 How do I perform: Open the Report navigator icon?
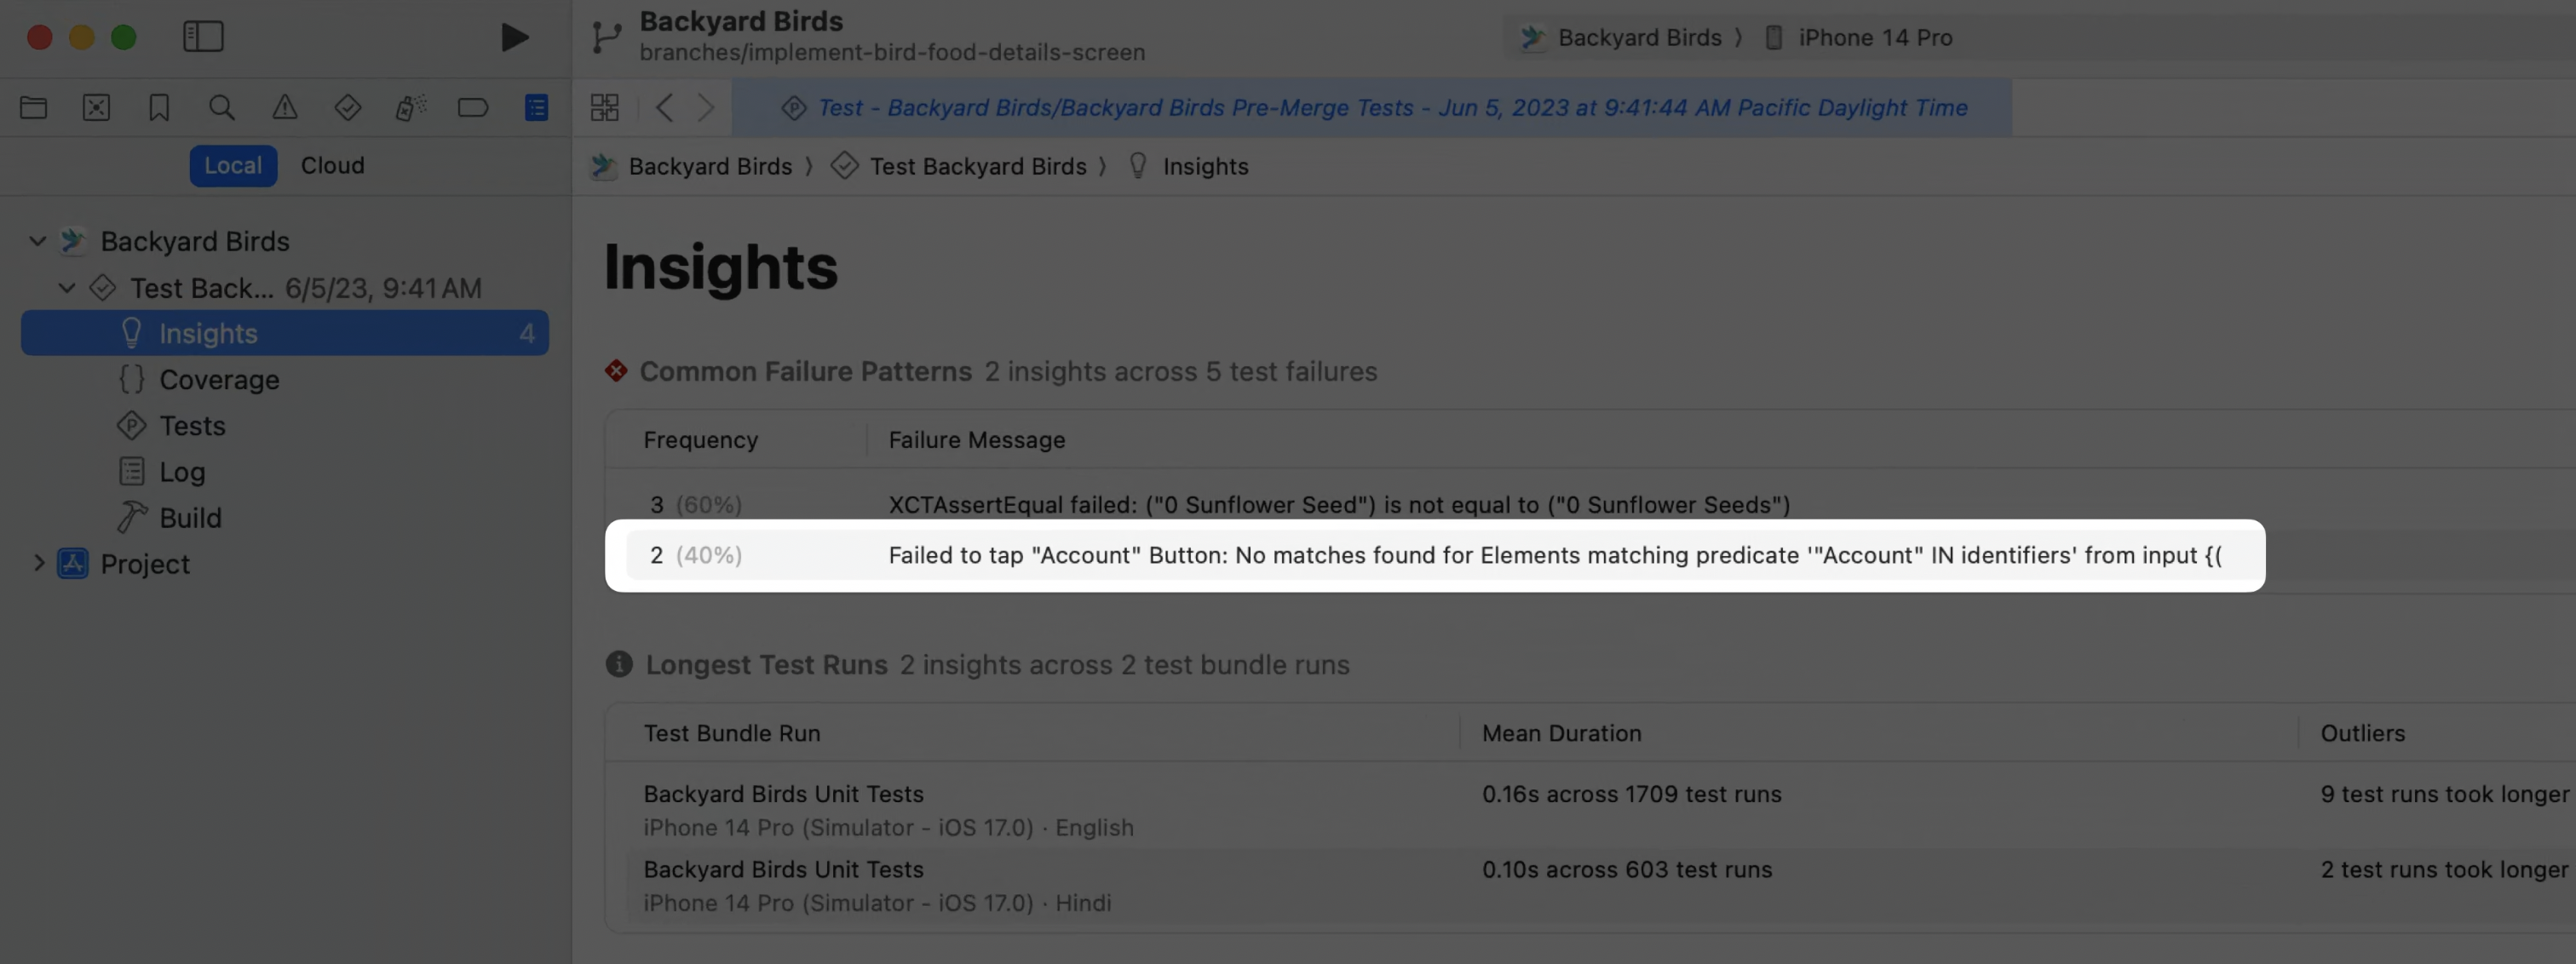pyautogui.click(x=536, y=107)
